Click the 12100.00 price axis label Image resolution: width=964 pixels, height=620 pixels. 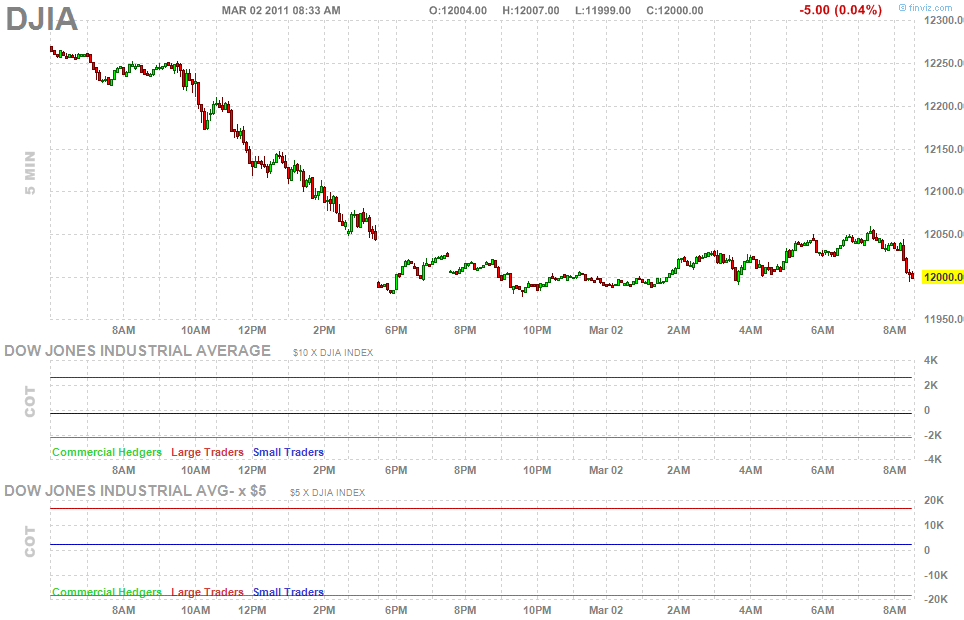point(944,191)
